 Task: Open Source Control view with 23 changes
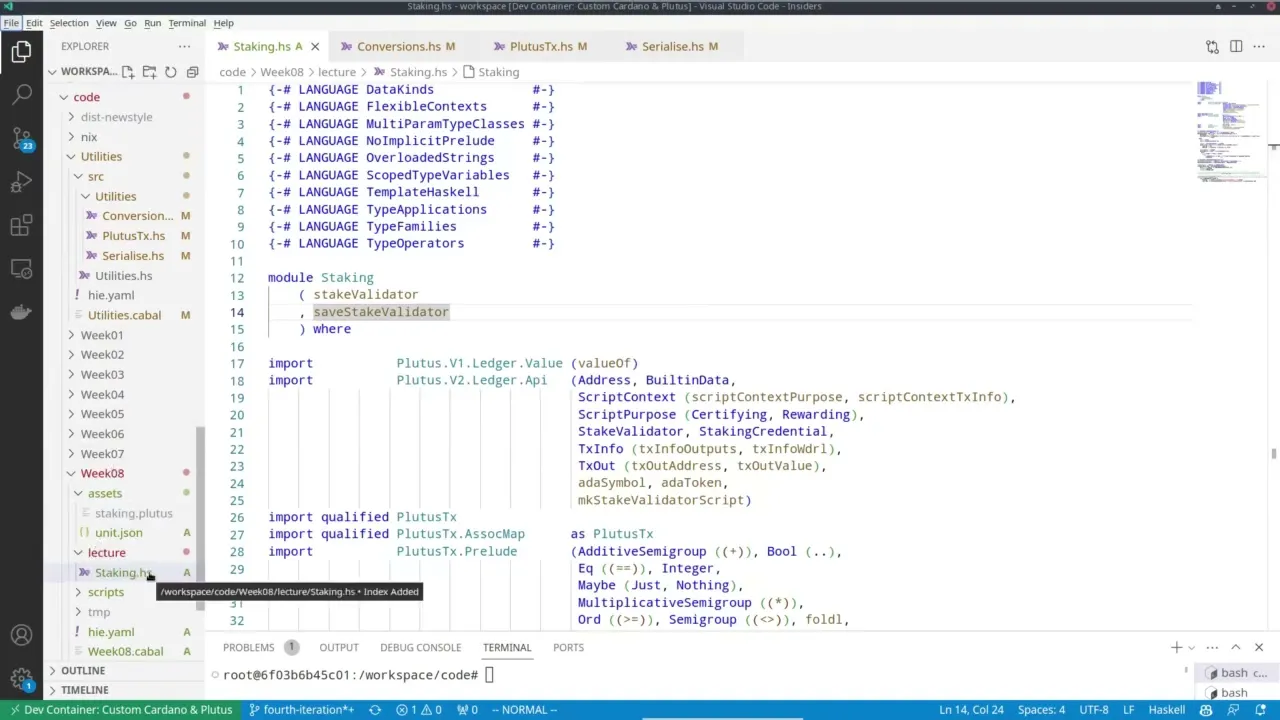(21, 138)
